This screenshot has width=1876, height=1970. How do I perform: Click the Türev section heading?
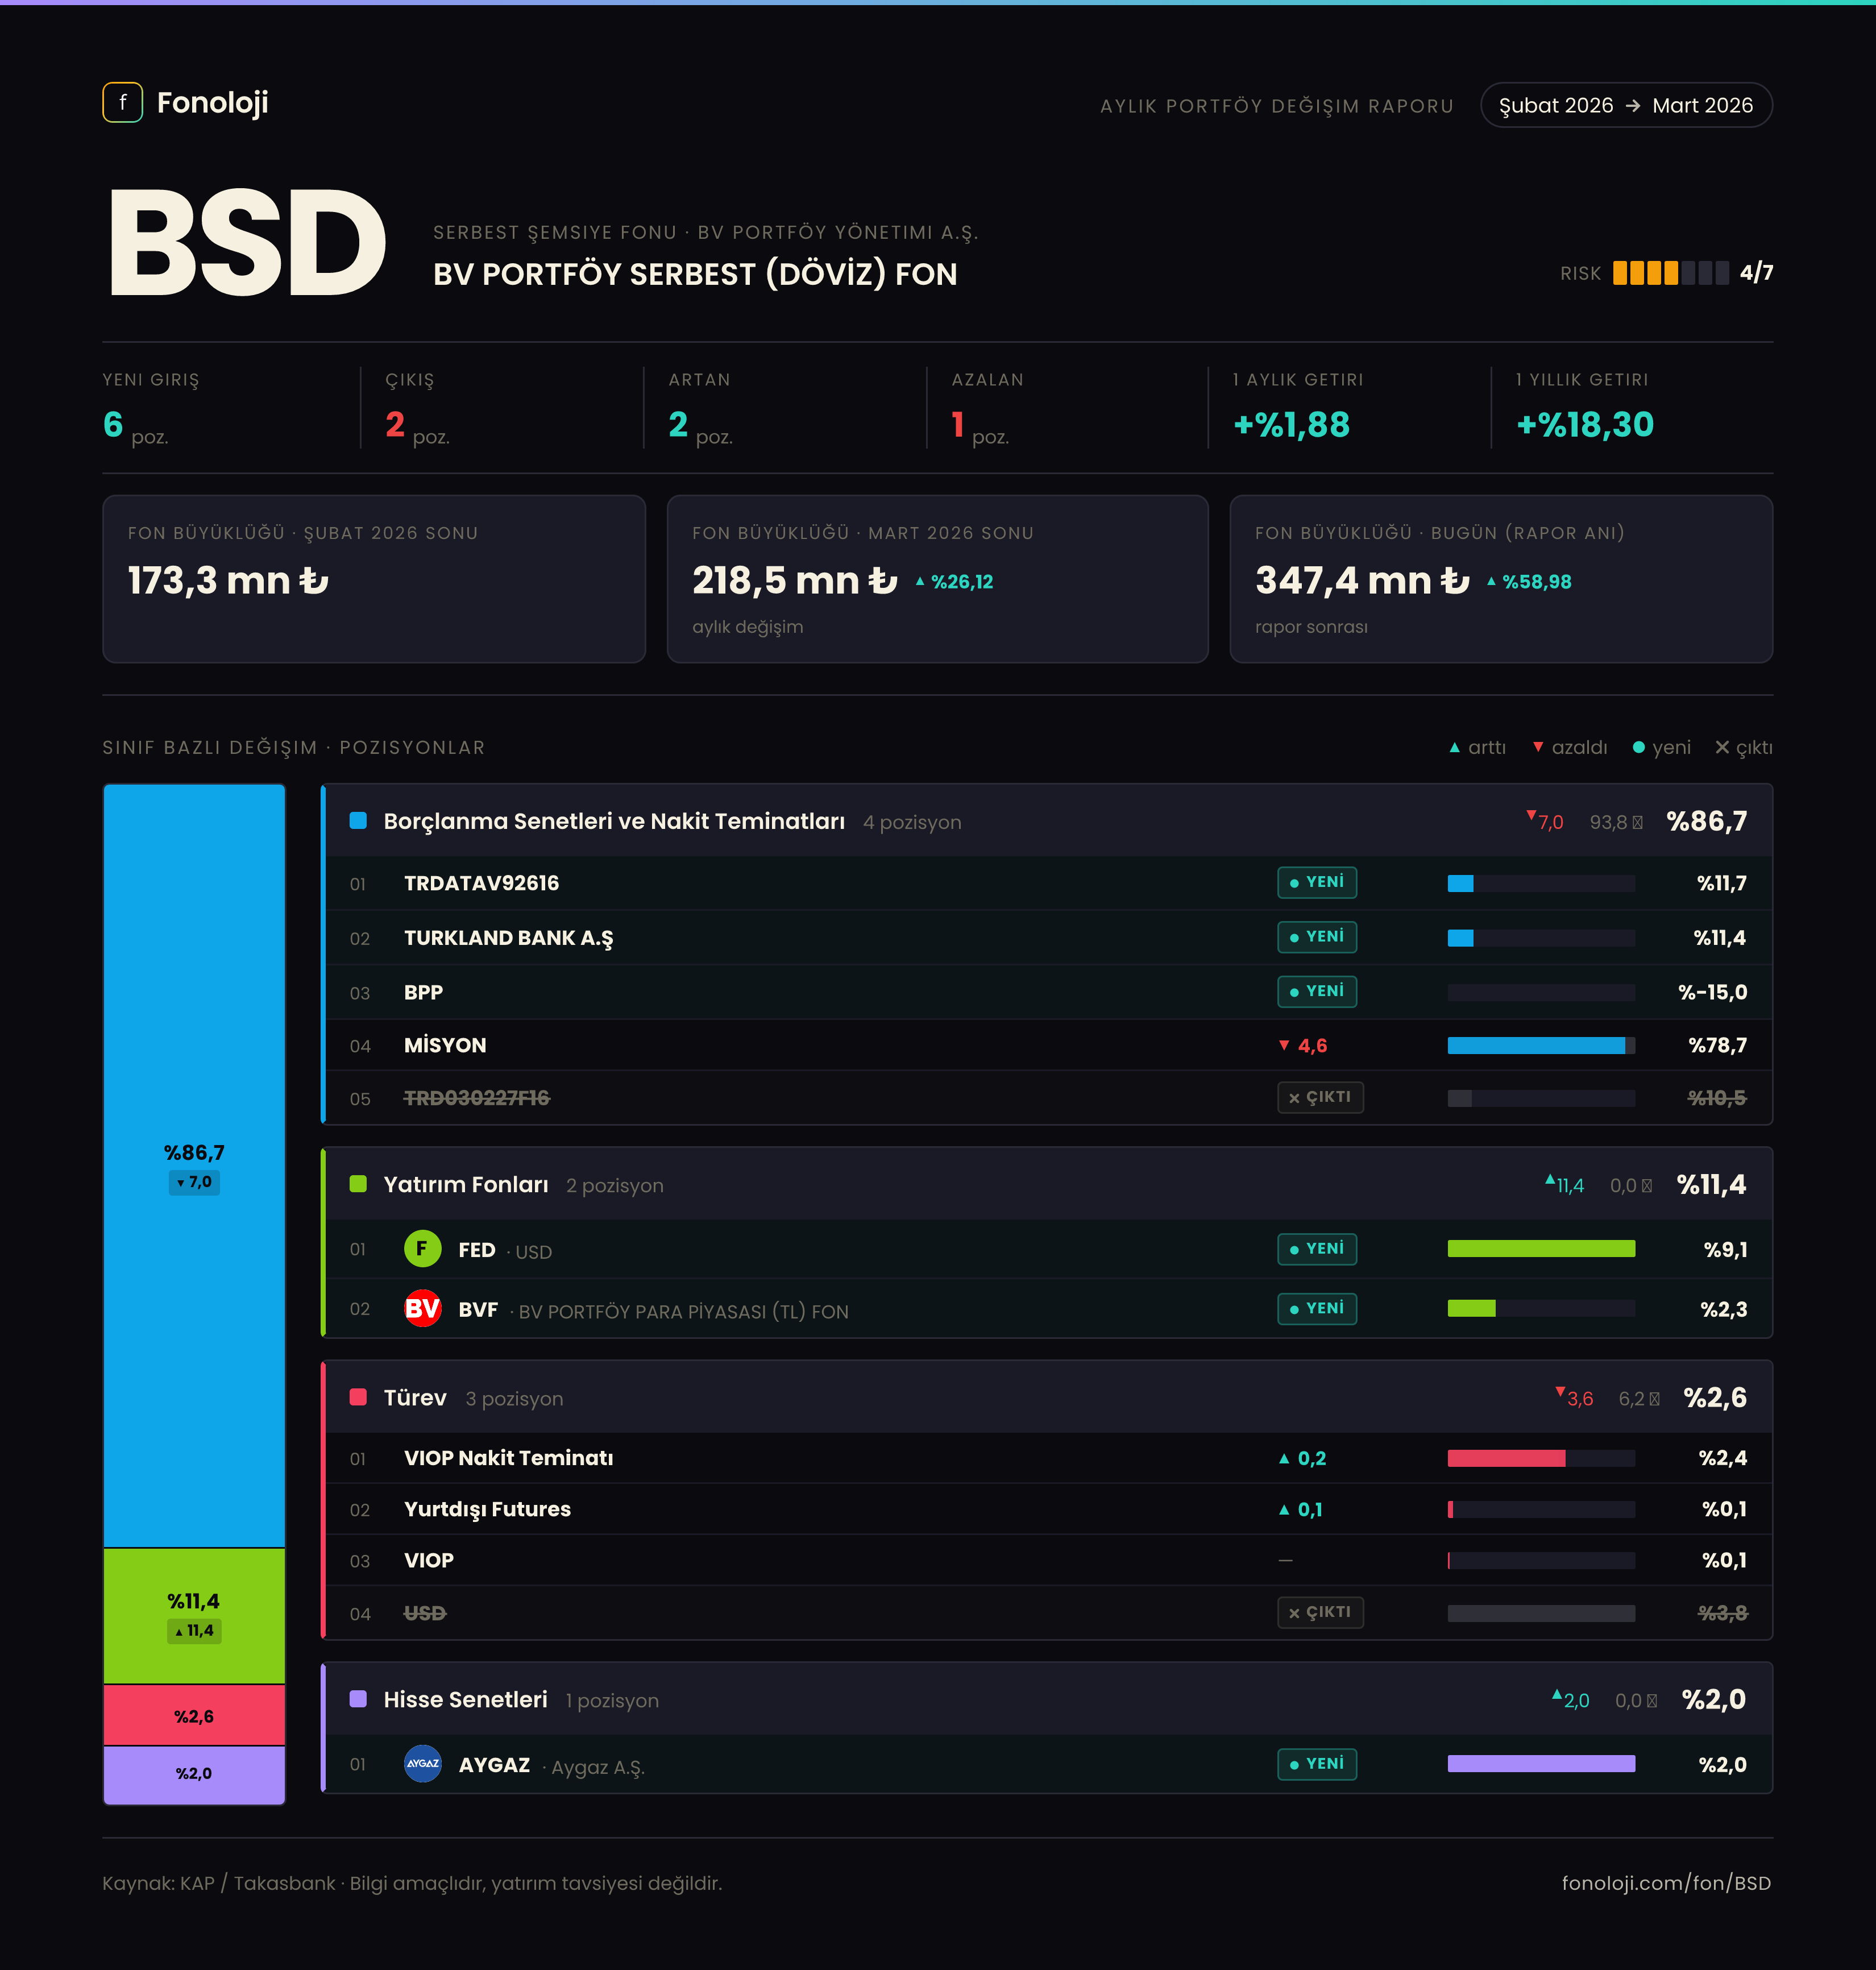click(x=415, y=1397)
